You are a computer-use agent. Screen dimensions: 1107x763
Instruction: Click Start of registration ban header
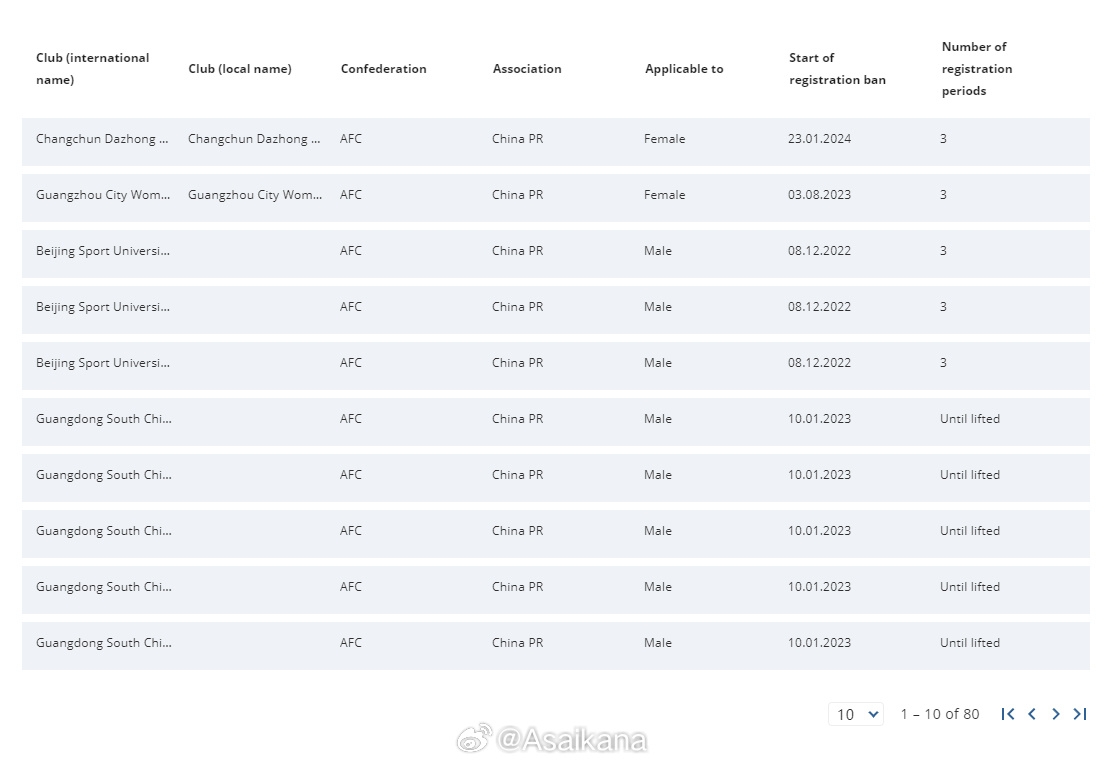pyautogui.click(x=837, y=68)
